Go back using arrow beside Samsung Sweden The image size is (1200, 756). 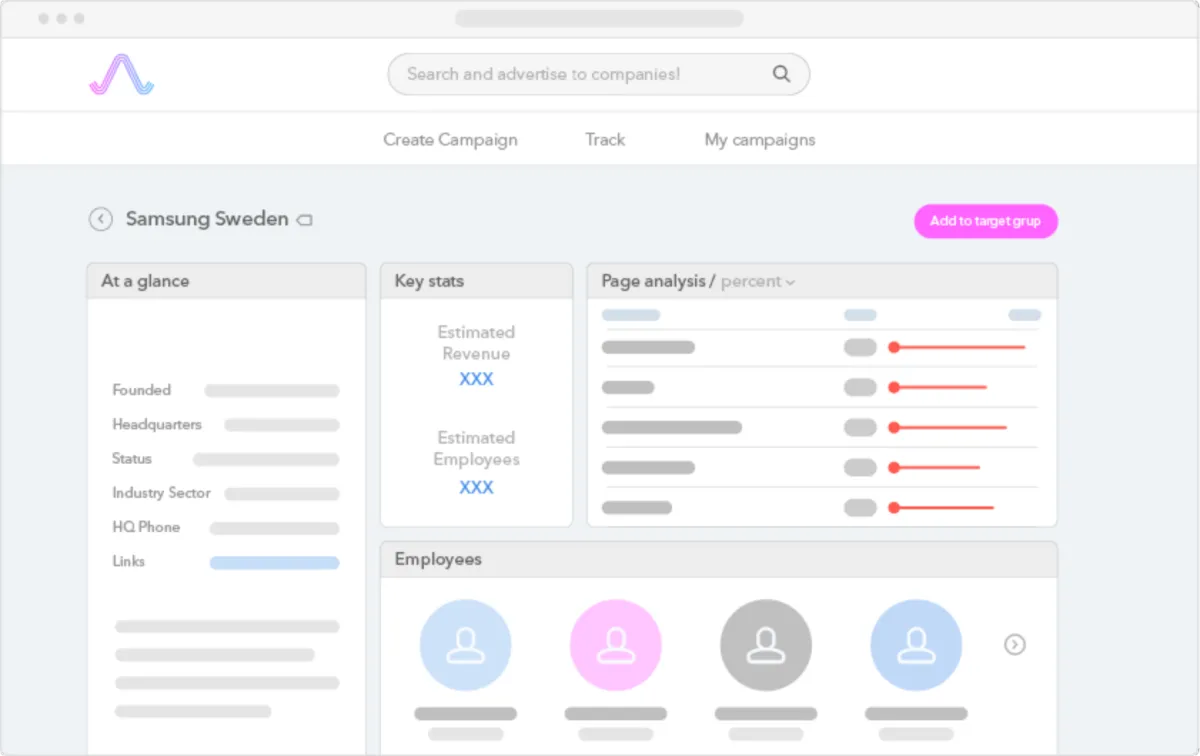(x=101, y=219)
